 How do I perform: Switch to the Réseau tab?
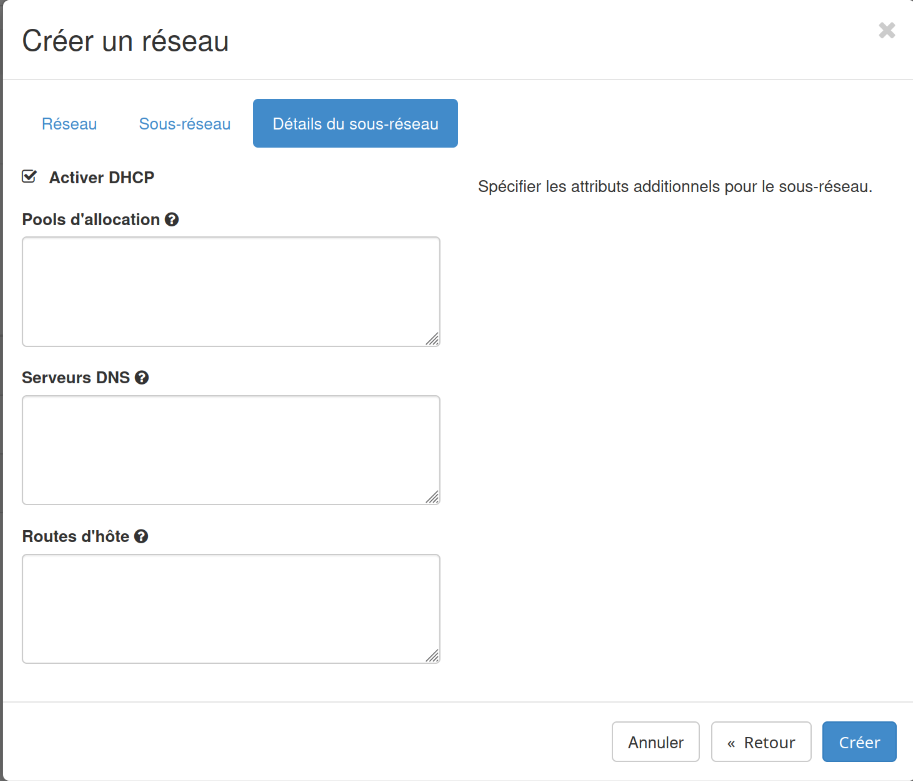tap(69, 124)
